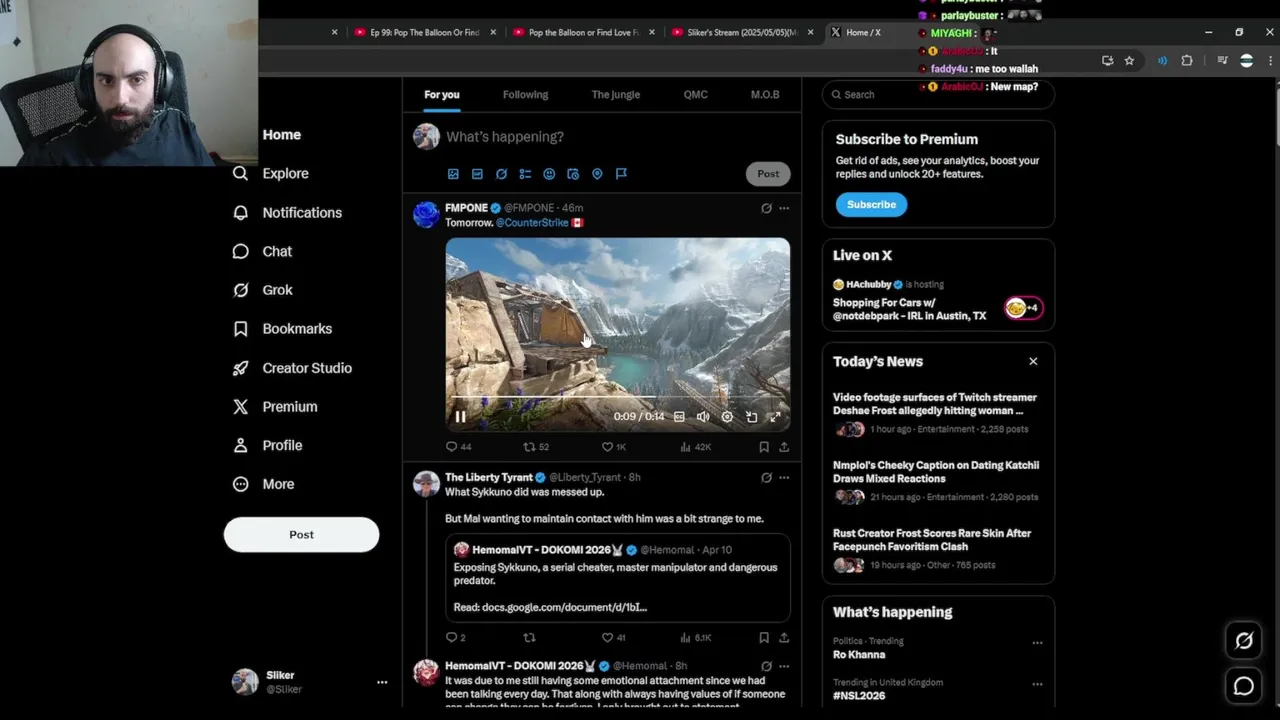Click the Grok enhance icon in the composer

501,174
